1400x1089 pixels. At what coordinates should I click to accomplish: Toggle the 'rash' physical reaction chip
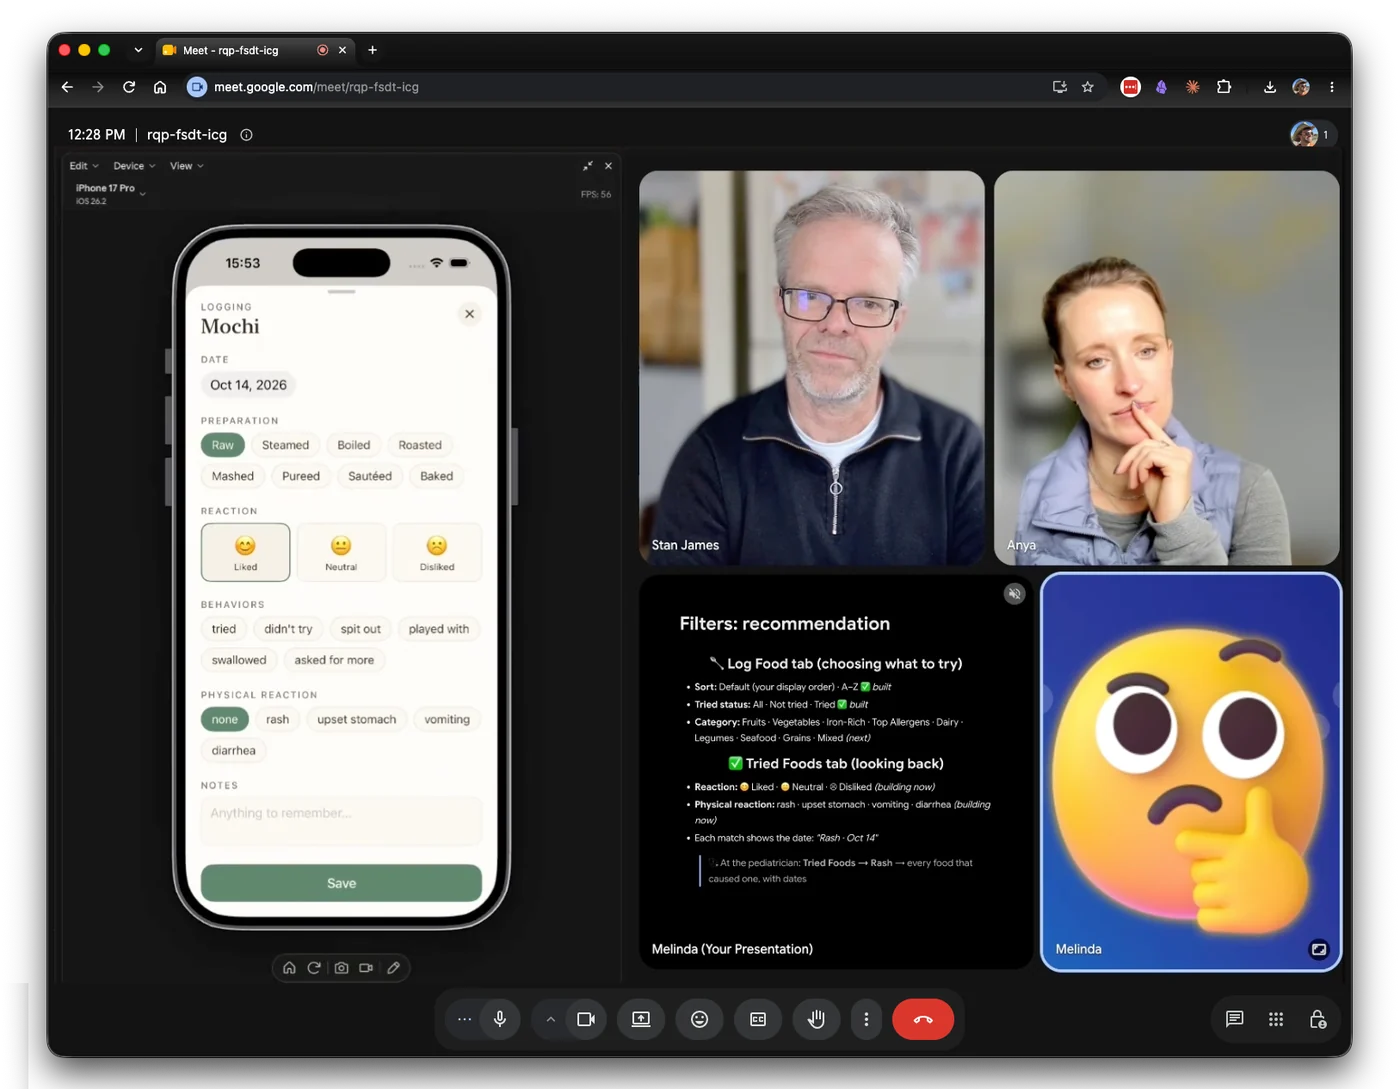pos(277,719)
